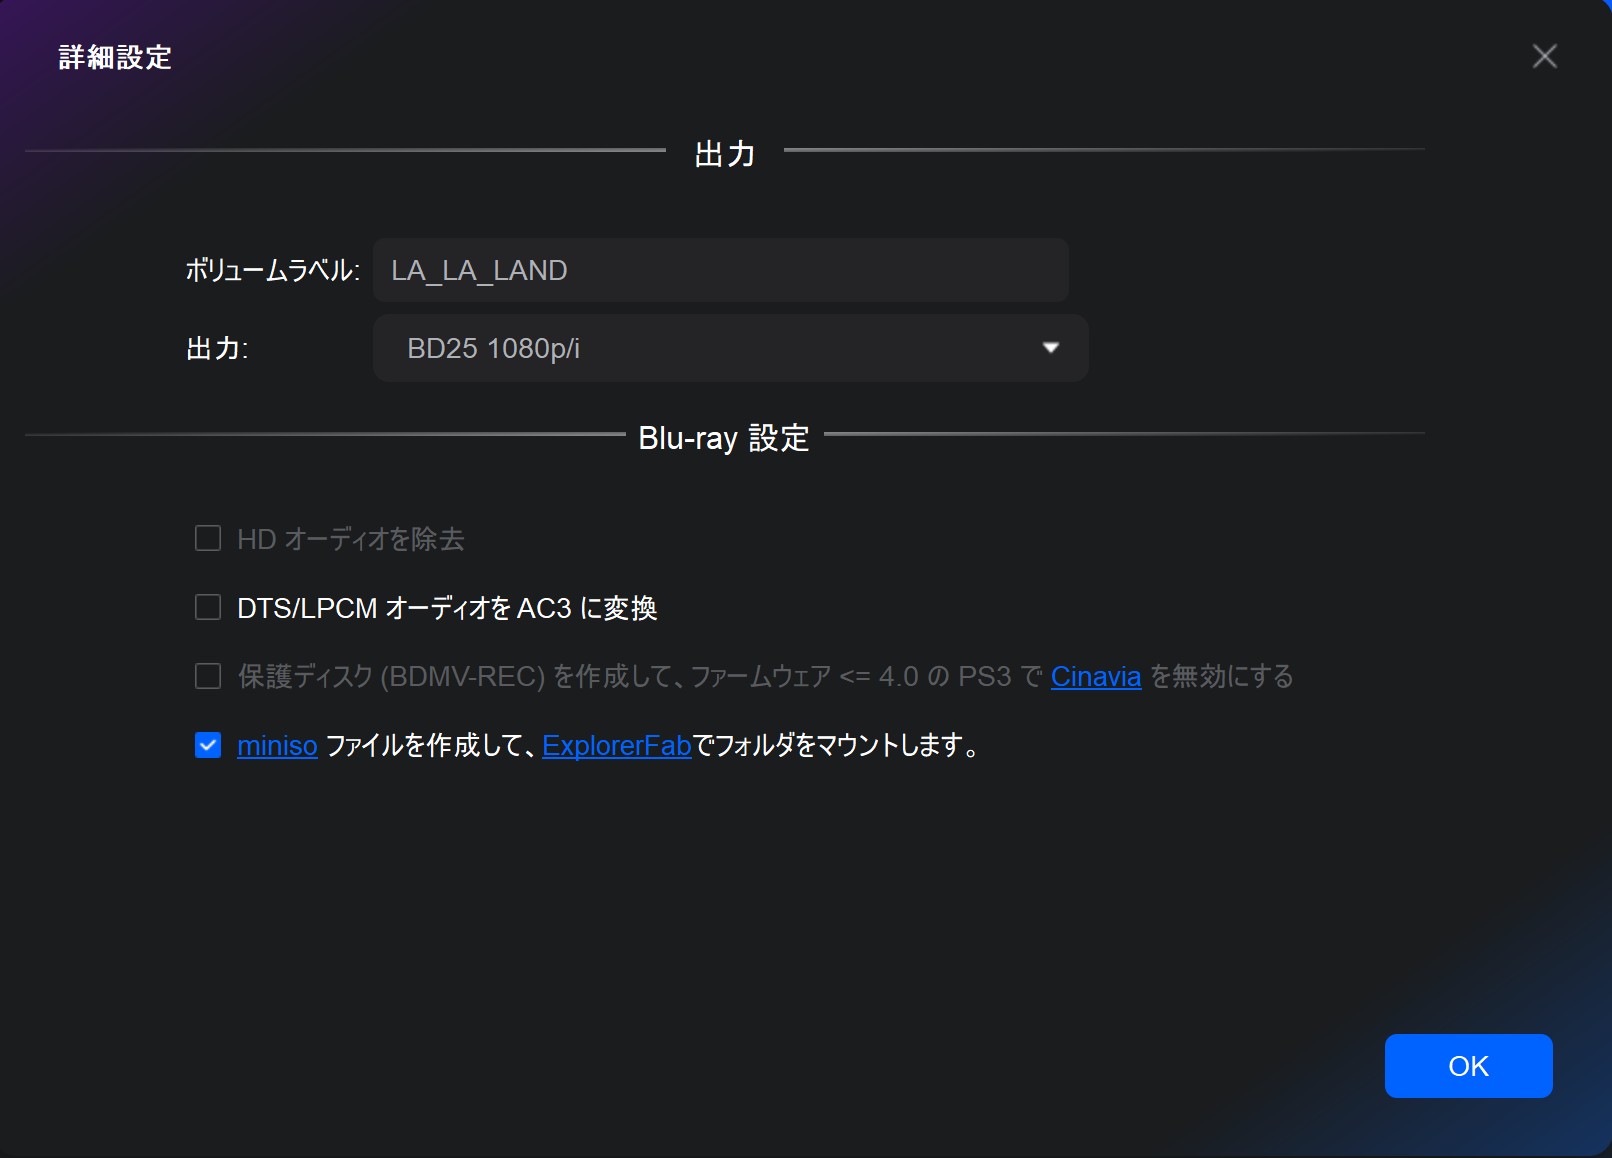Click the ボリュームラベル: label text
Image resolution: width=1612 pixels, height=1158 pixels.
(x=272, y=270)
